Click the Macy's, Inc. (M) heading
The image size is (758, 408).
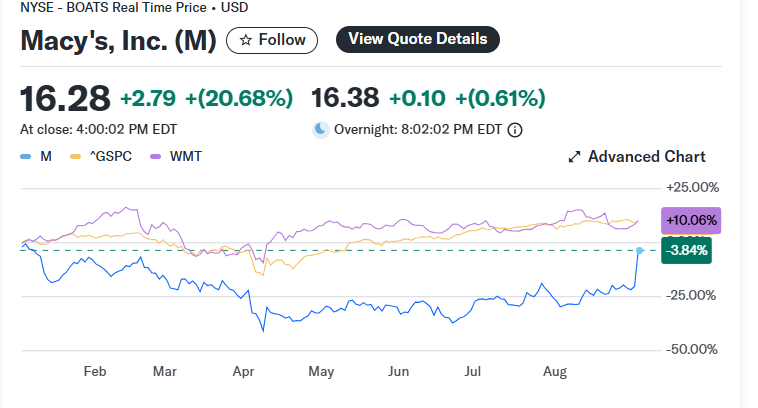[x=117, y=41]
